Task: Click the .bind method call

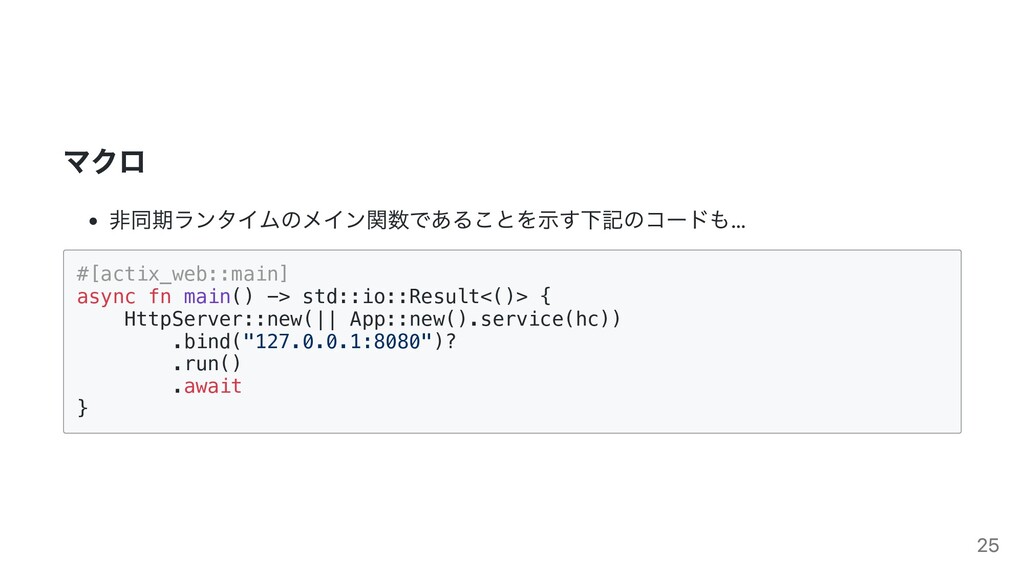Action: pyautogui.click(x=201, y=342)
